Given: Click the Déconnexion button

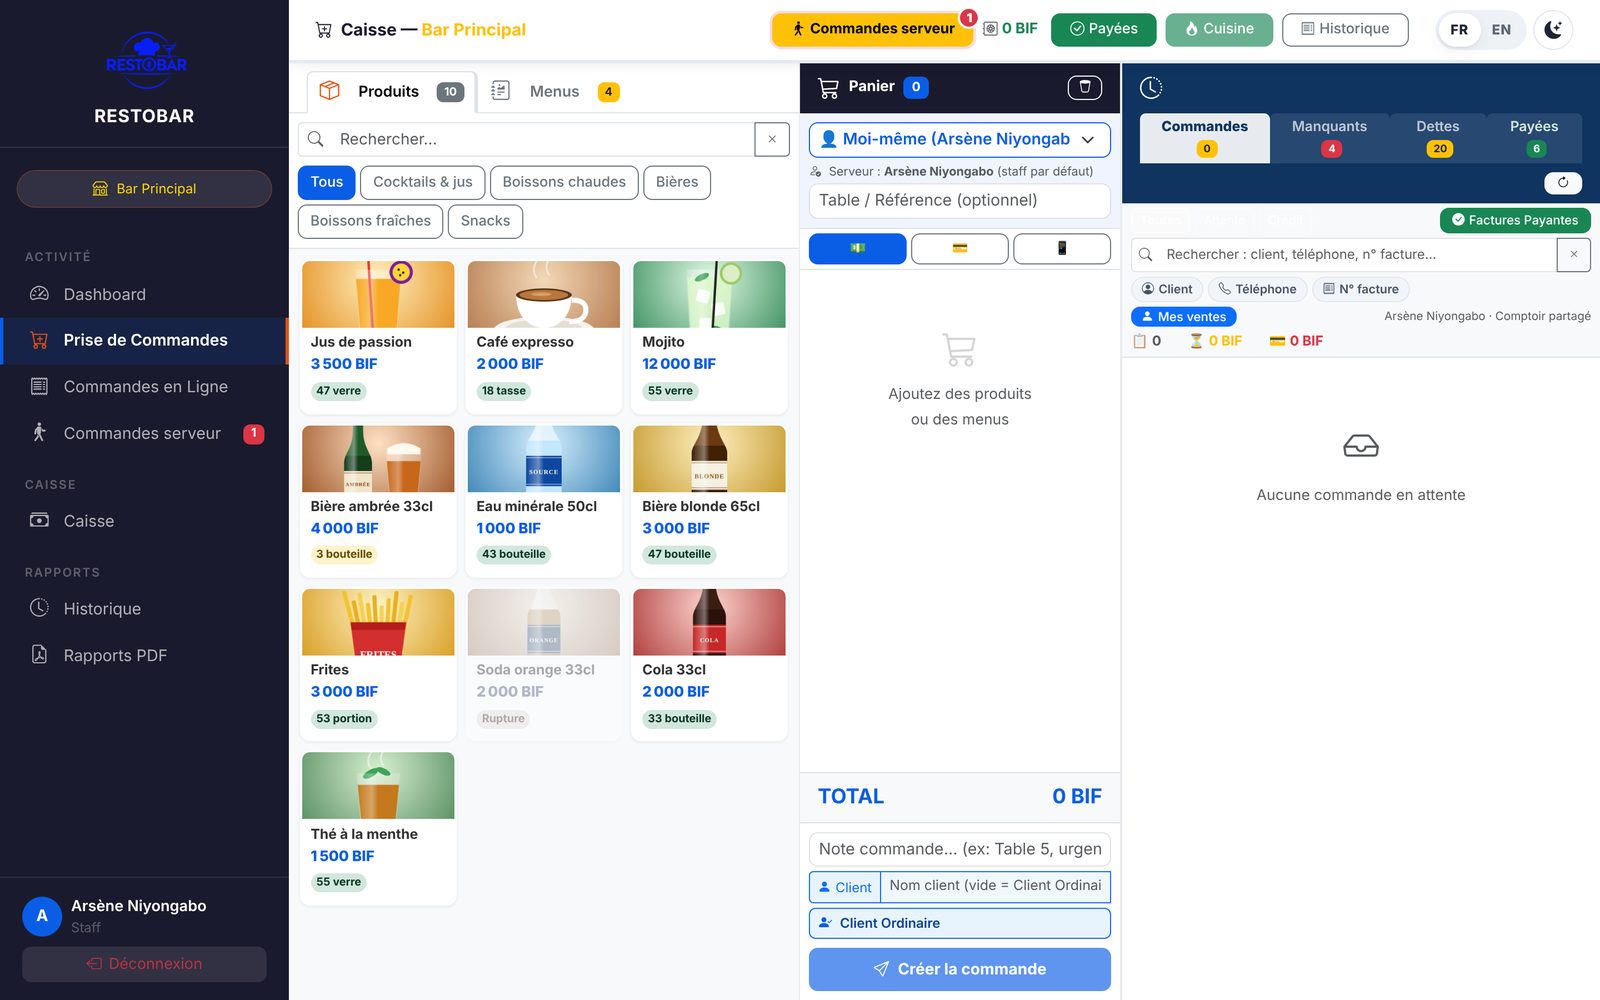Looking at the screenshot, I should pyautogui.click(x=144, y=964).
